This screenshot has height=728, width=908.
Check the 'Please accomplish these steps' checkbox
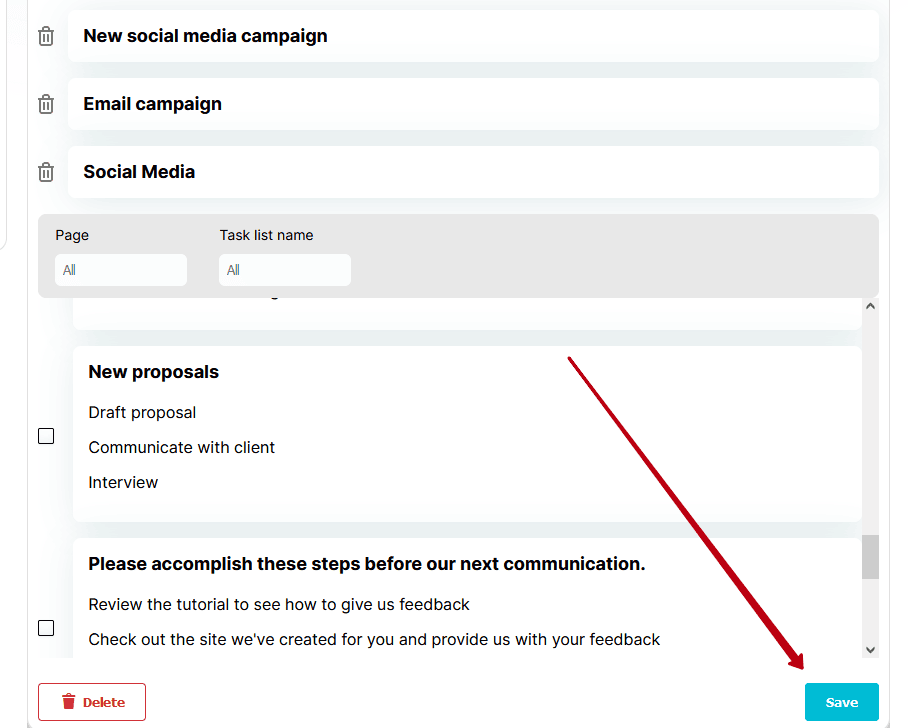tap(46, 628)
